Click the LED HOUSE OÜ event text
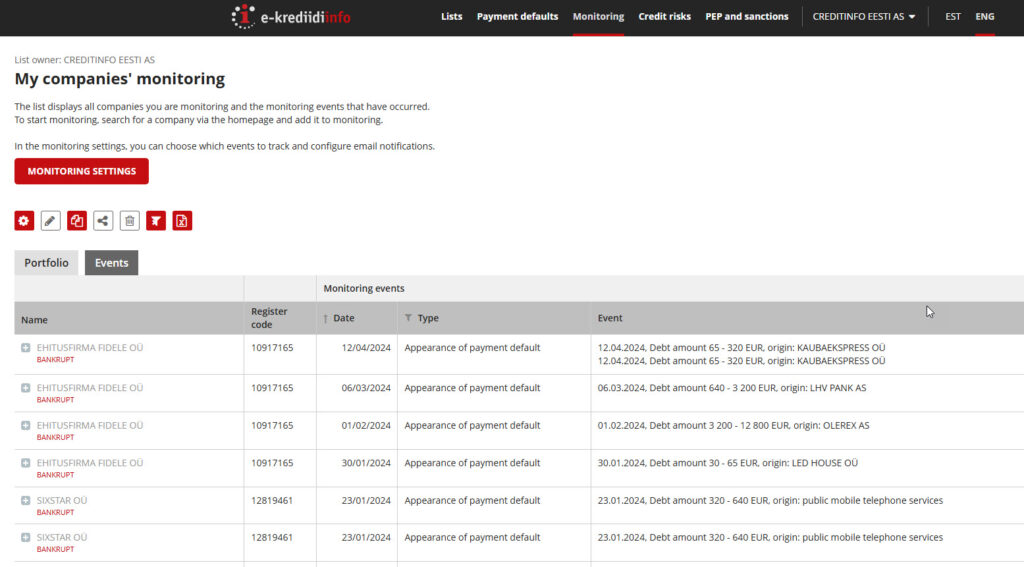Screen dimensions: 1024x567 tap(728, 463)
